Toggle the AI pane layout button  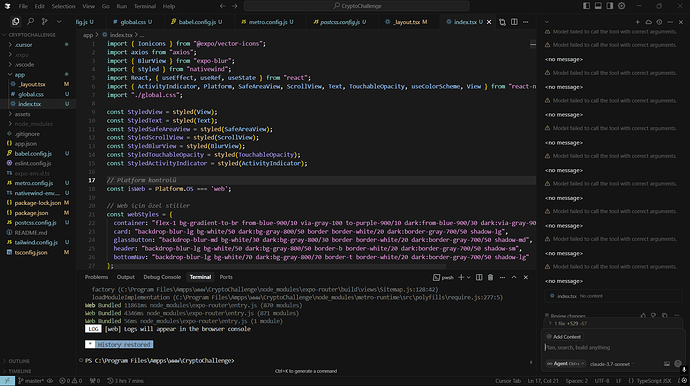(x=609, y=6)
